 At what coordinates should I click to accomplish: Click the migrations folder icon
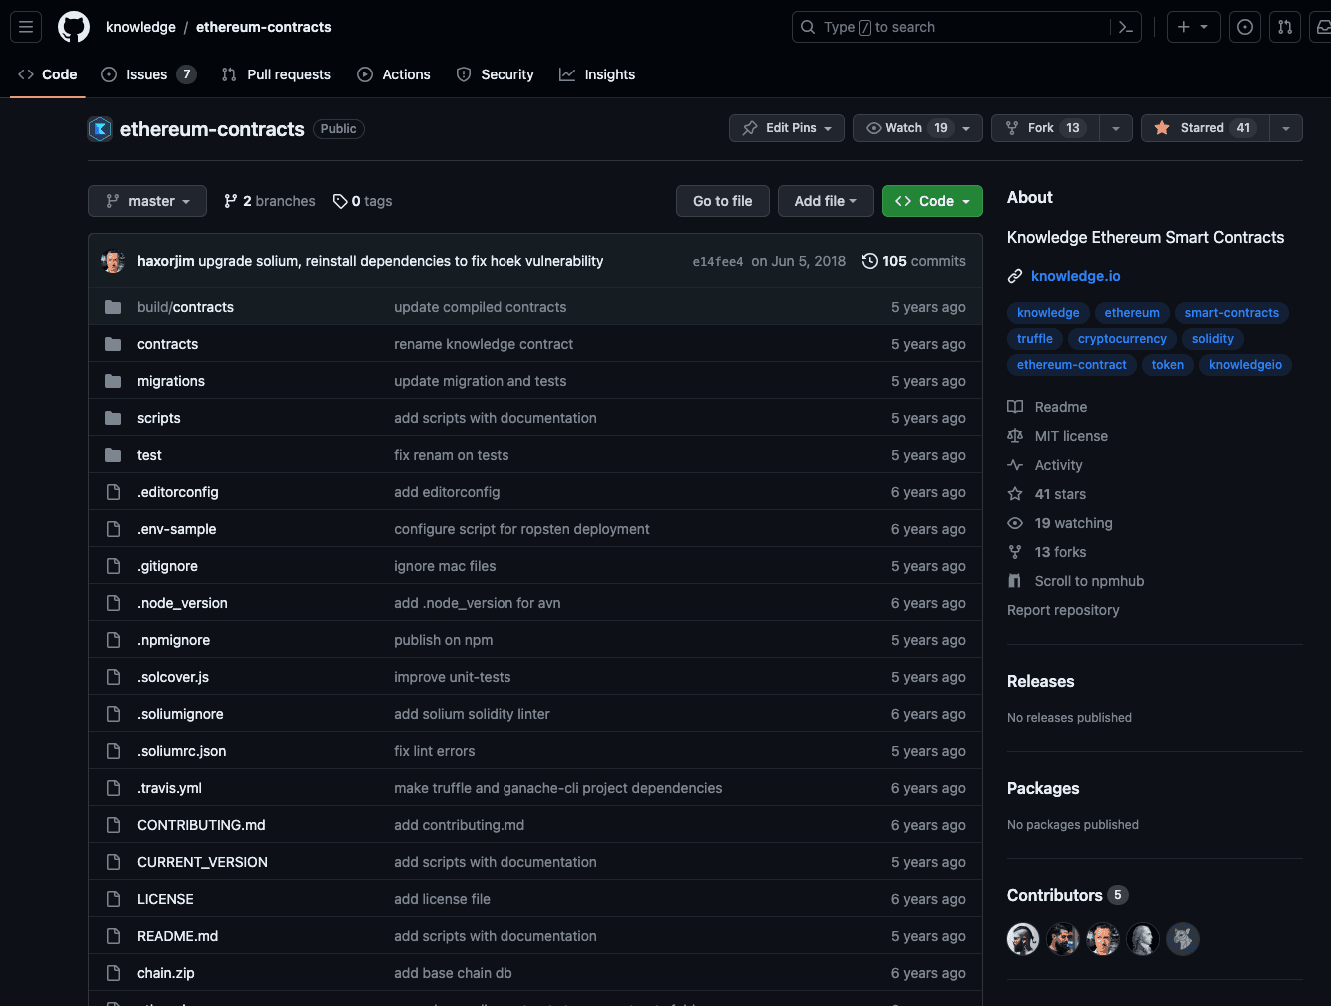click(113, 381)
